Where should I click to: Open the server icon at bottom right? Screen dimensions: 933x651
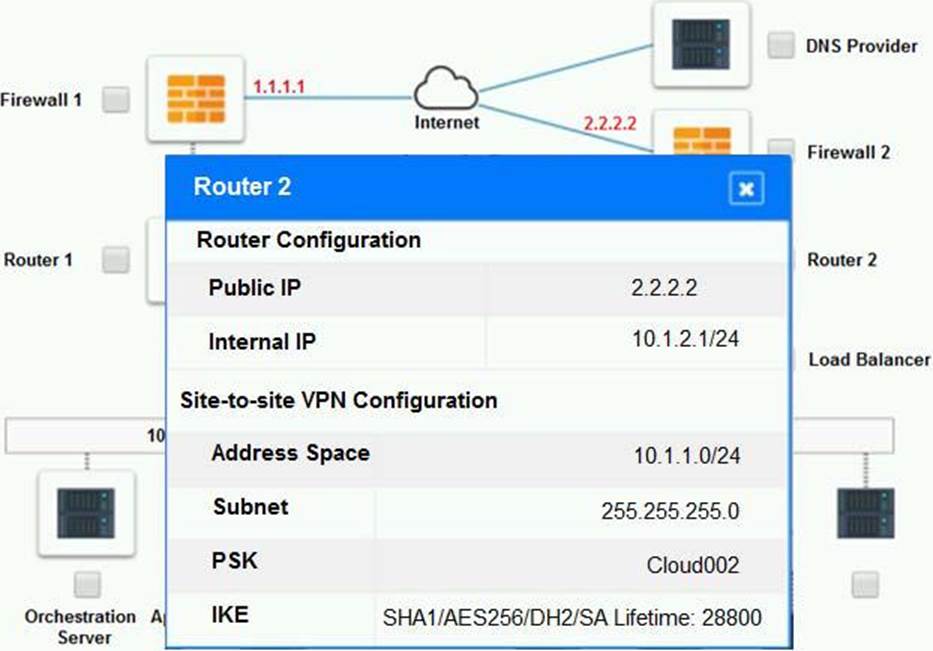point(865,513)
